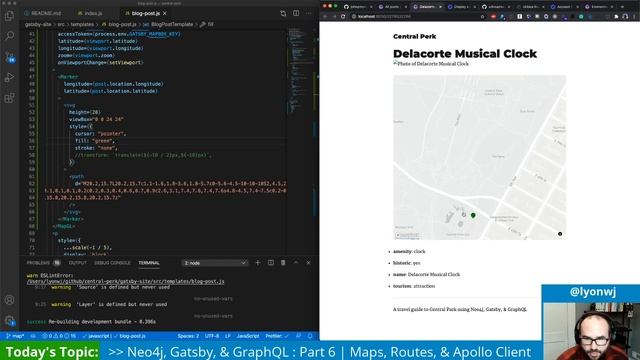Click the minimap in the code editor
The width and height of the screenshot is (640, 360).
click(300, 69)
